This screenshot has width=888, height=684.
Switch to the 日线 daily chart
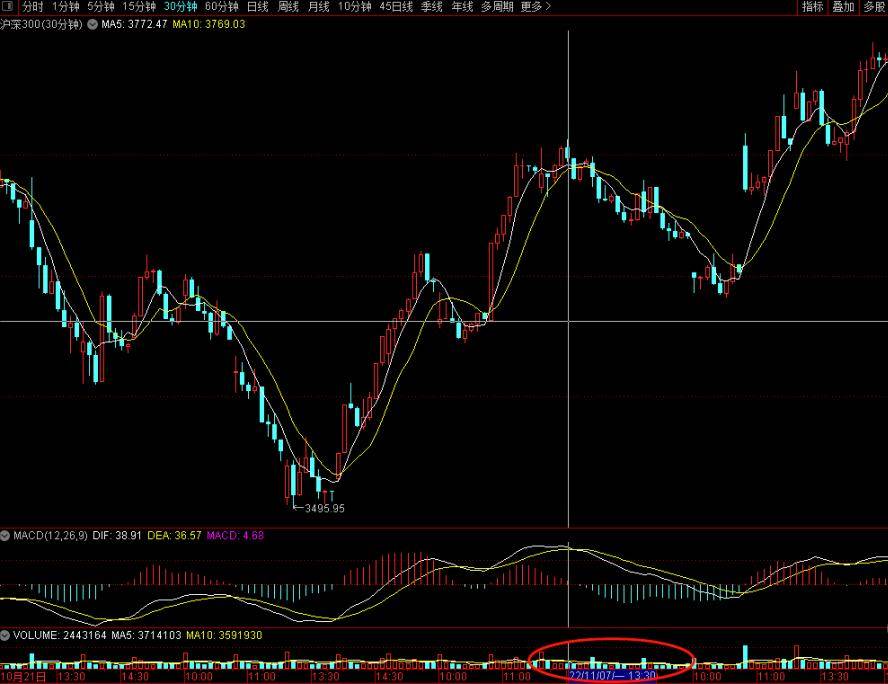click(258, 7)
